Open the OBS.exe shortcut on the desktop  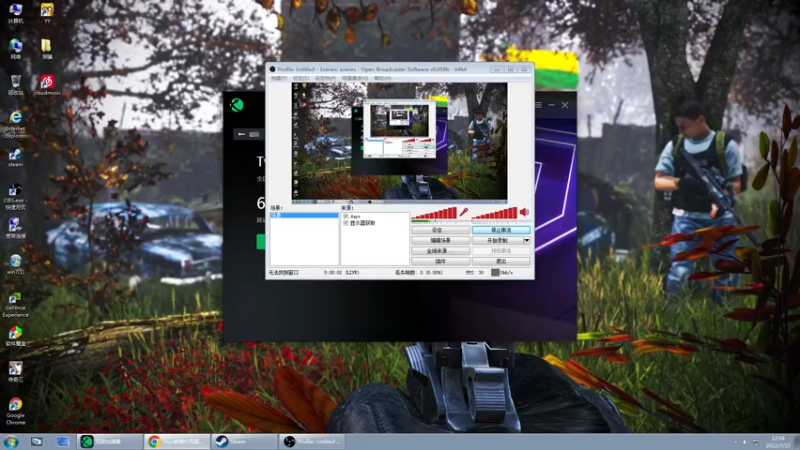point(15,196)
